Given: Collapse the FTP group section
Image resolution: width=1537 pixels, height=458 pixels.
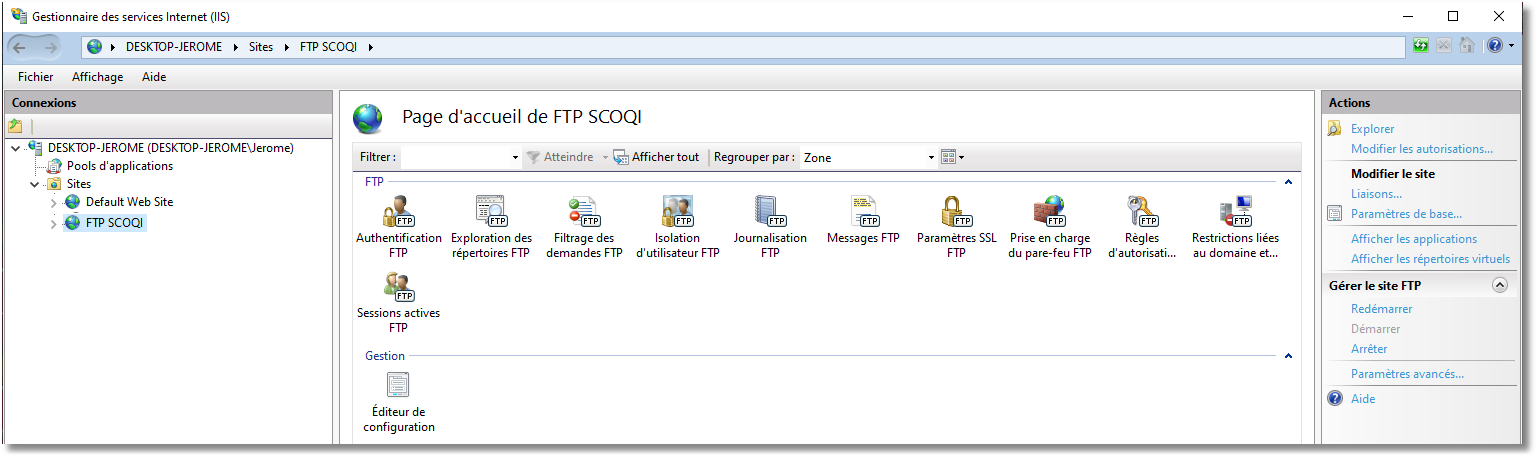Looking at the screenshot, I should pyautogui.click(x=1288, y=182).
